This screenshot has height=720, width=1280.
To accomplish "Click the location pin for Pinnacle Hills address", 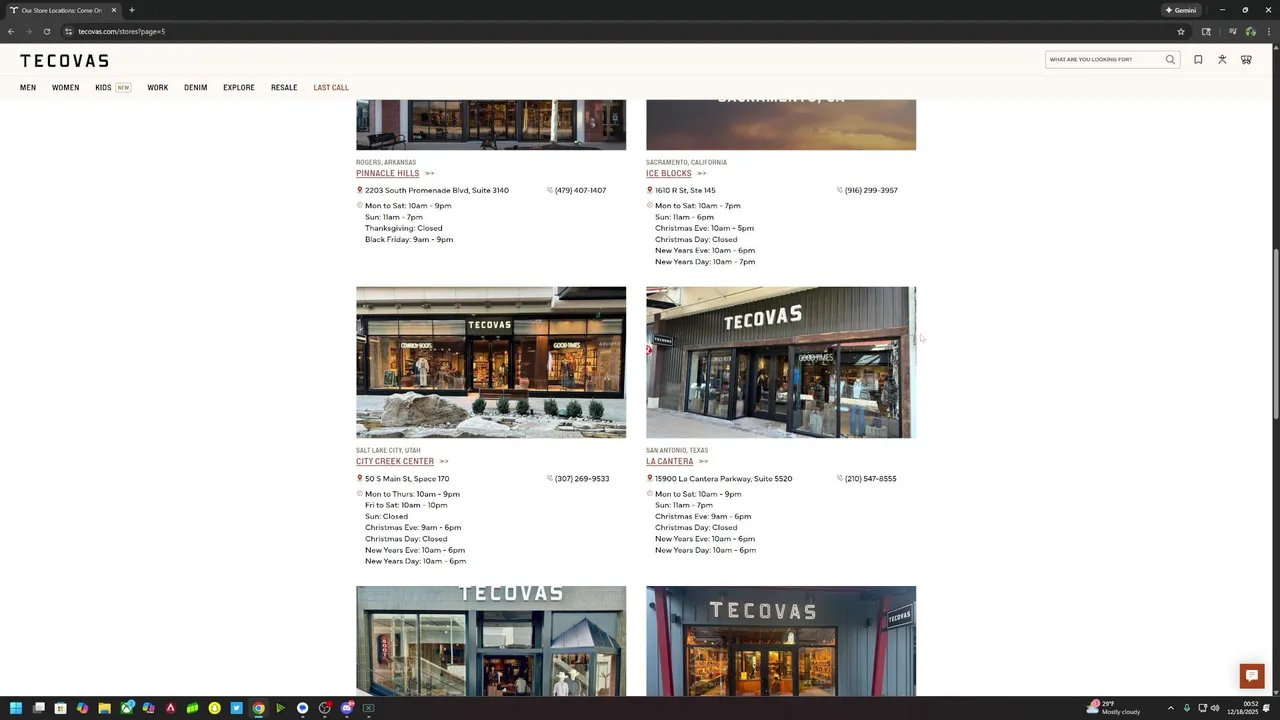I will click(x=359, y=190).
